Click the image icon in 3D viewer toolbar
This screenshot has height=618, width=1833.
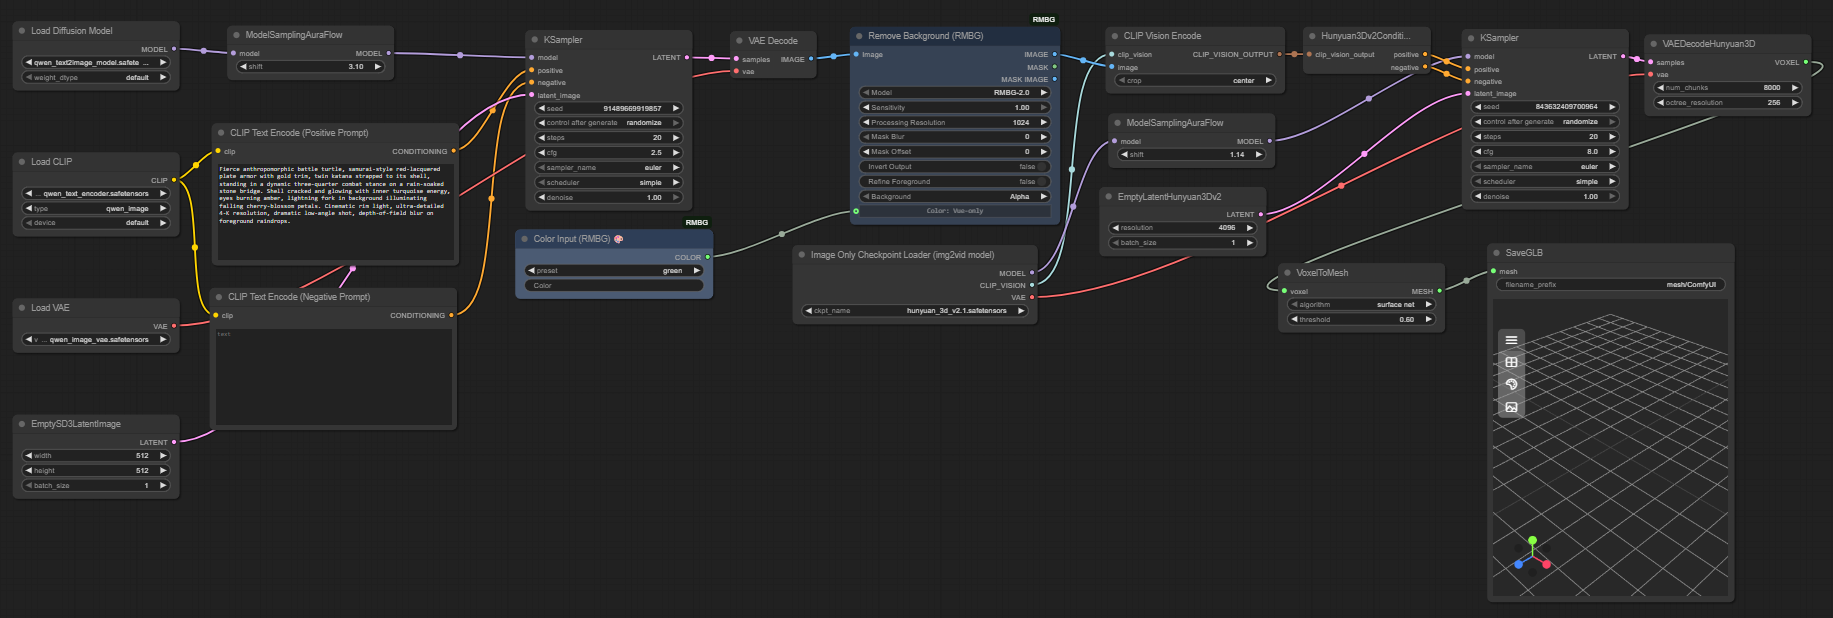(1511, 407)
